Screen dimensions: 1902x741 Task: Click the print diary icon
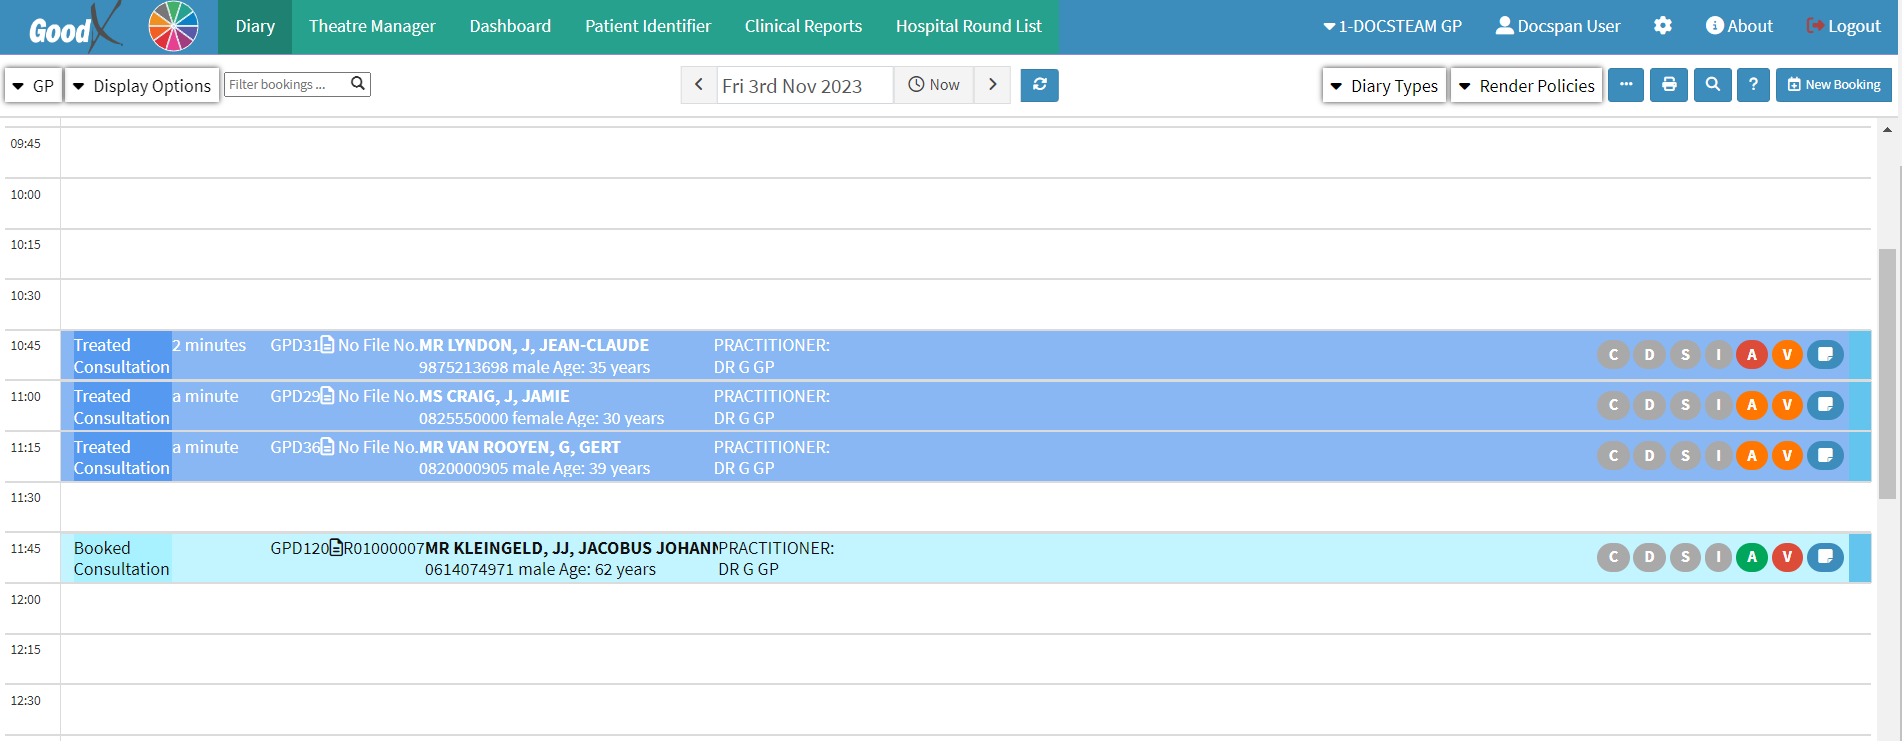[1669, 85]
